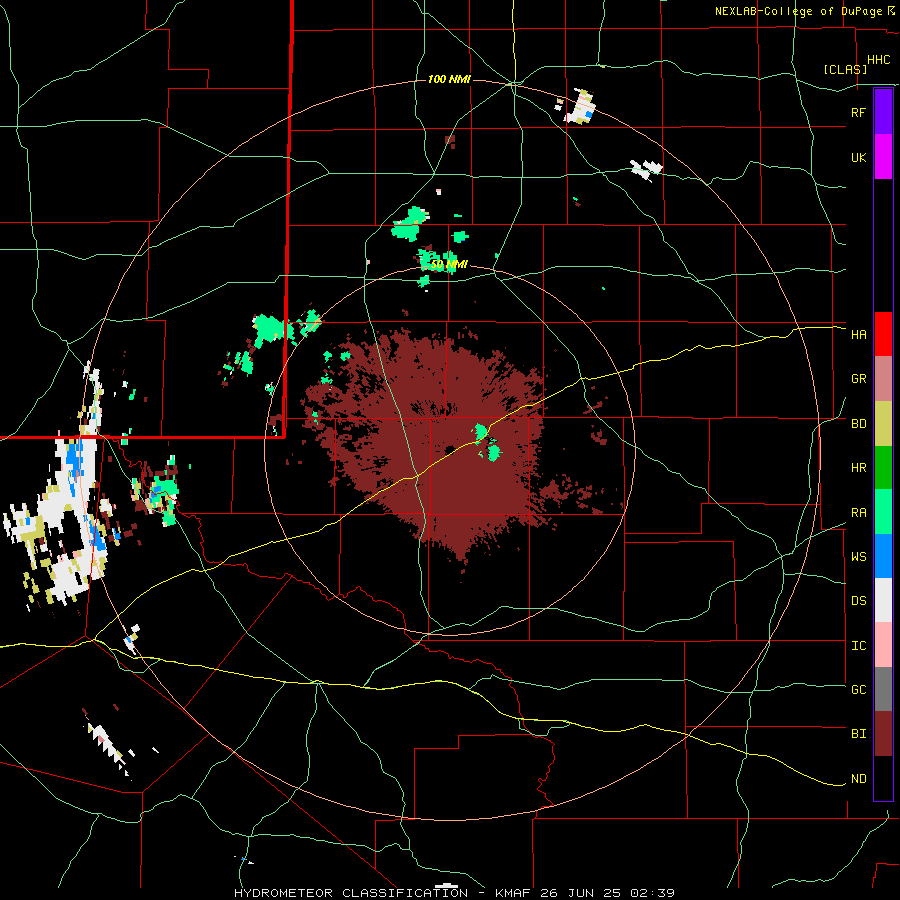The width and height of the screenshot is (900, 900).
Task: Click the brown BI legend swatch
Action: pos(883,734)
